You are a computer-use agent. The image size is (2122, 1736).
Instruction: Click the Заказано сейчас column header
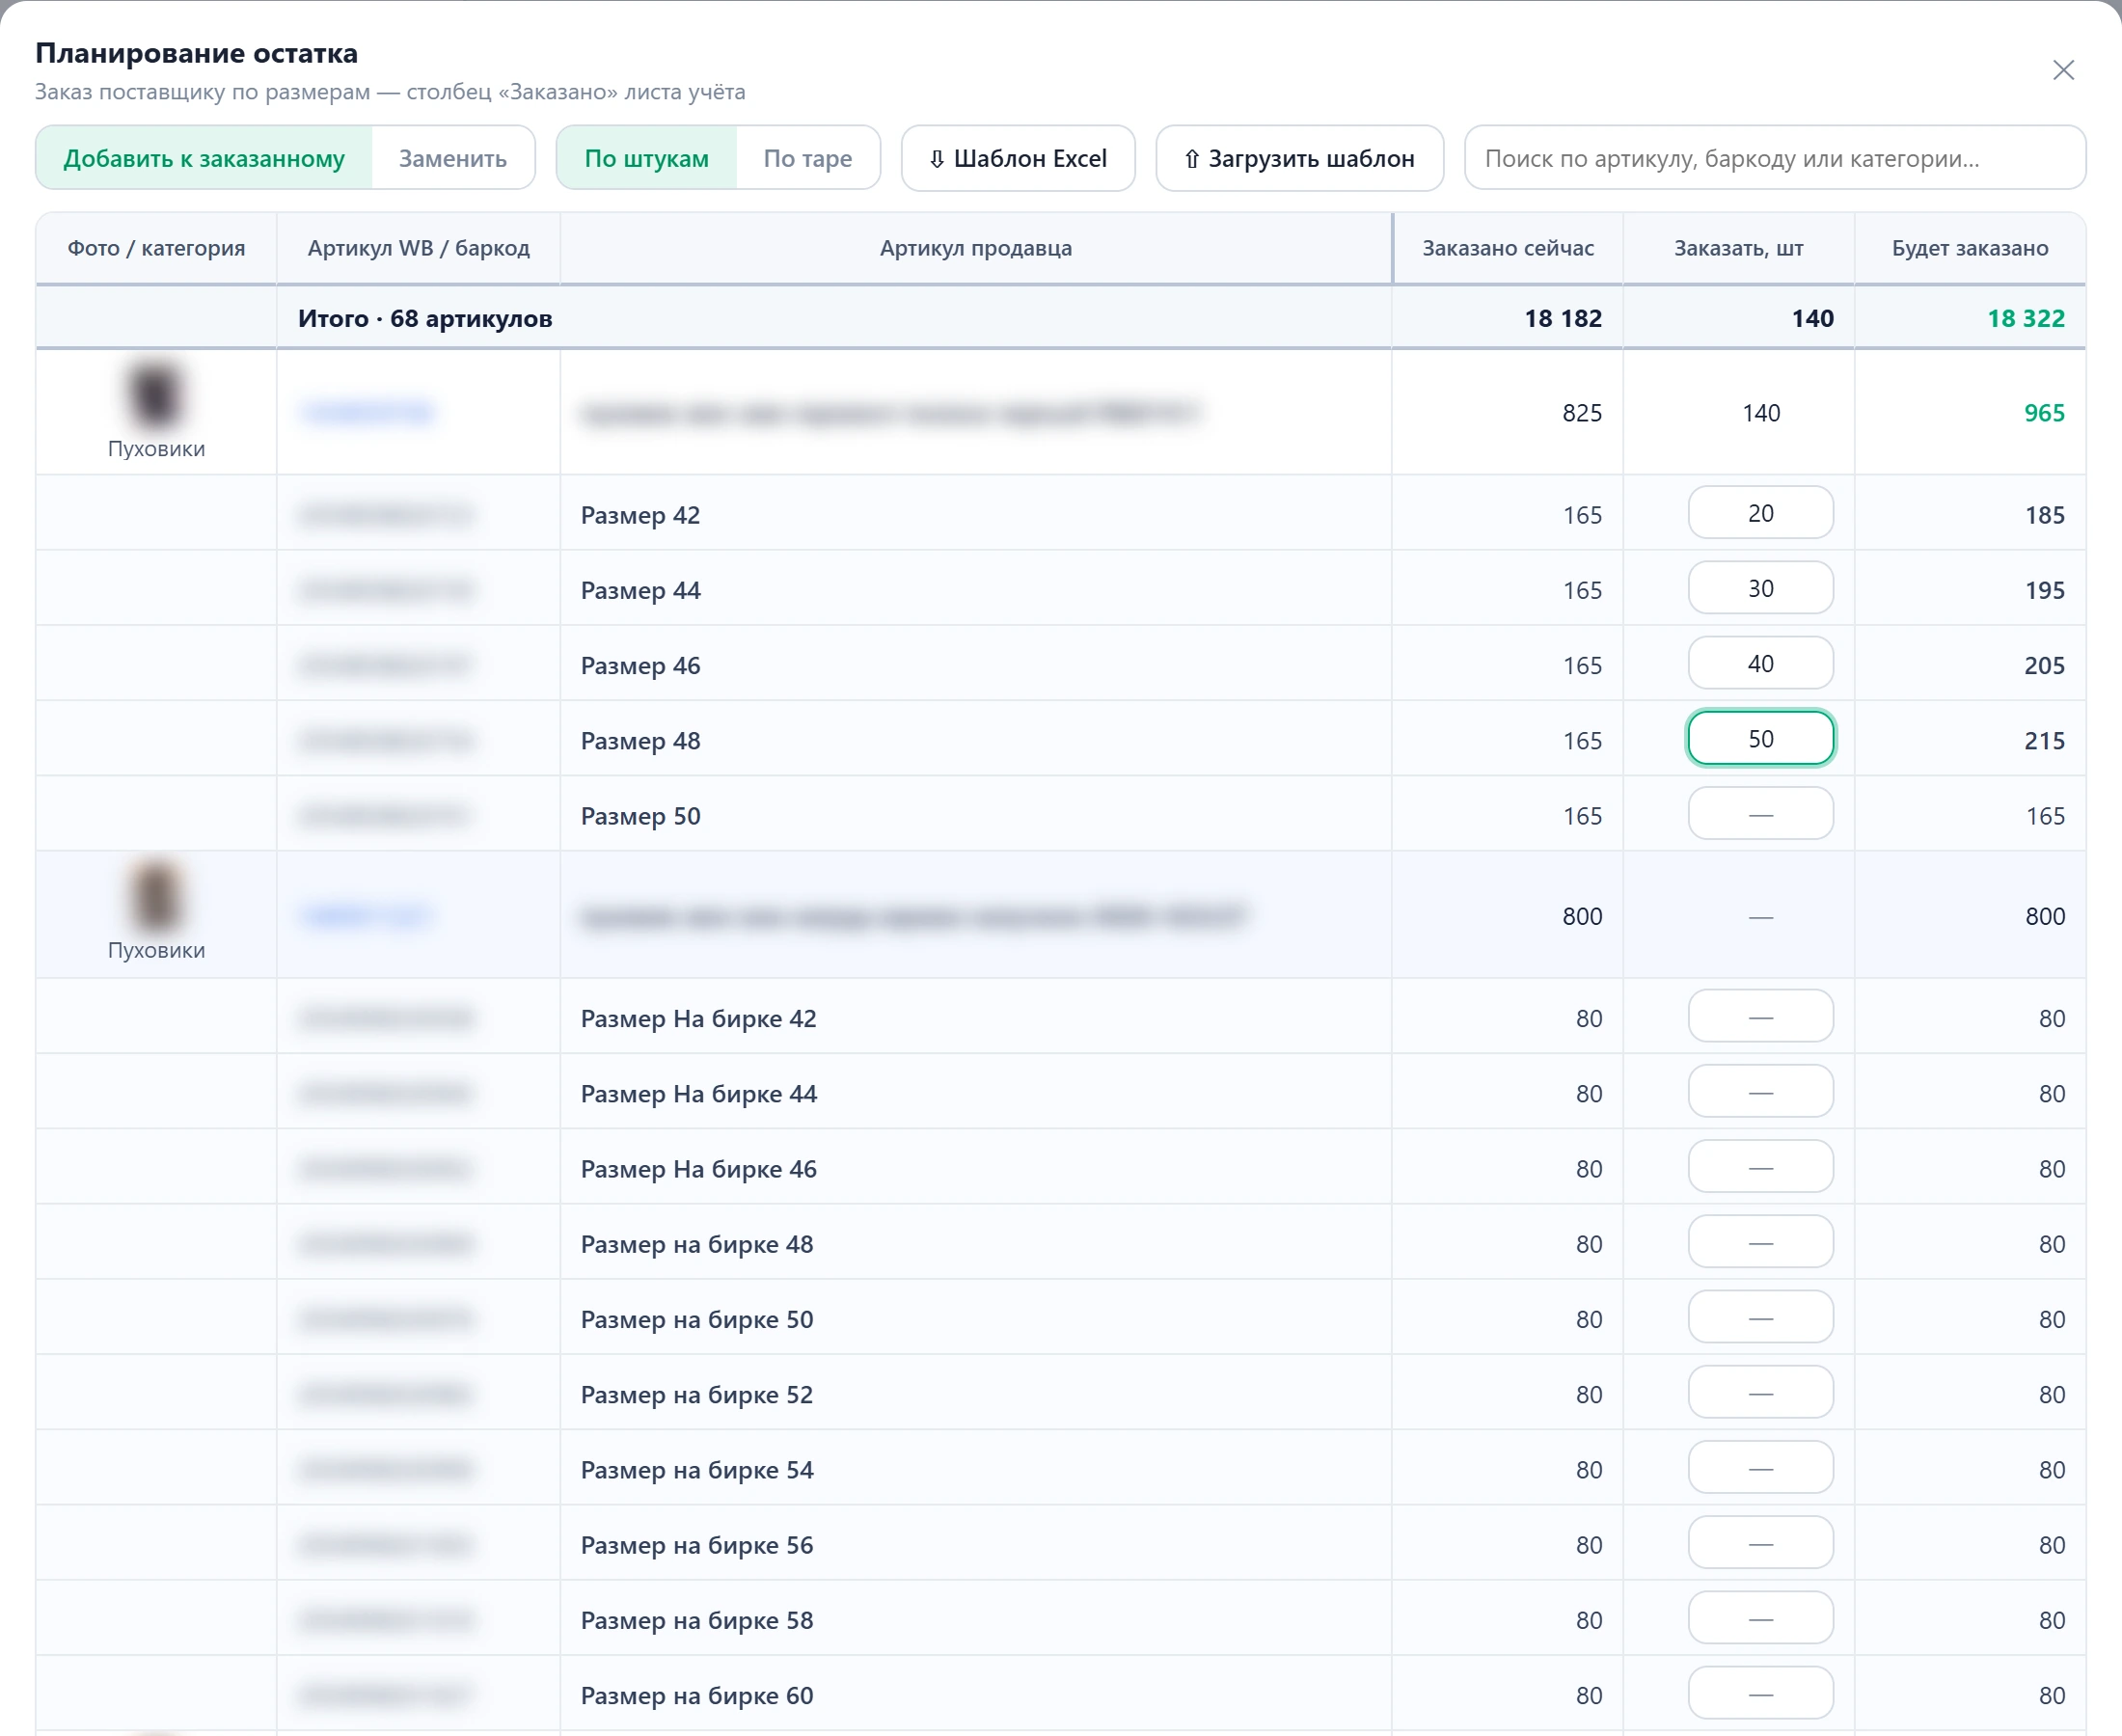pyautogui.click(x=1507, y=248)
